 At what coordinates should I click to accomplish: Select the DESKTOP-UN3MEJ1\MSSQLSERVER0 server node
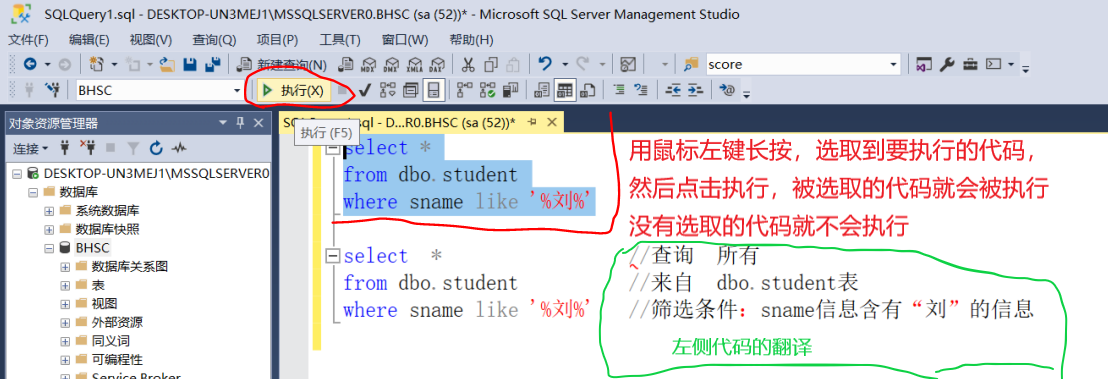[x=156, y=173]
